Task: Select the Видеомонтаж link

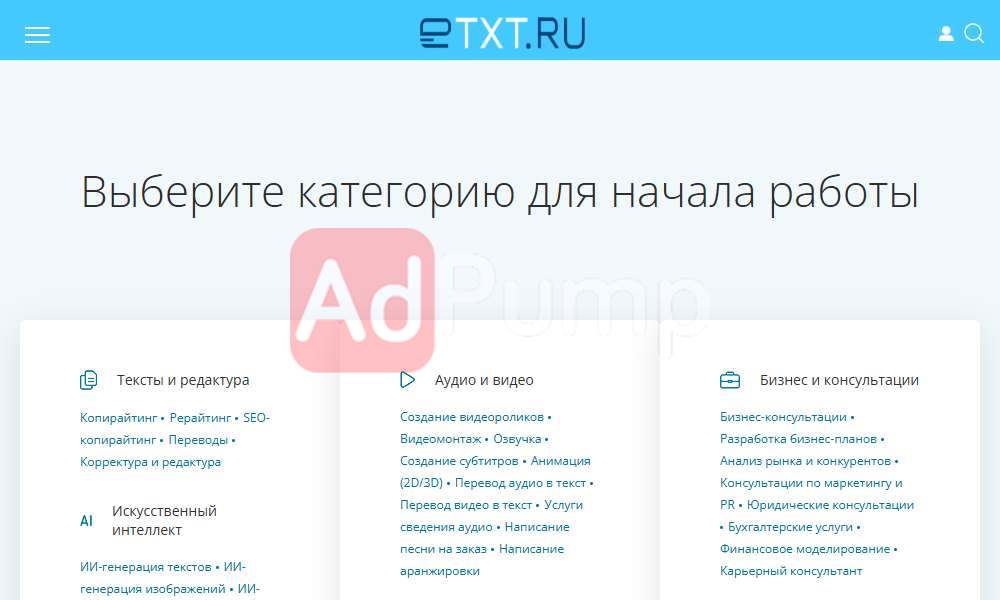Action: pyautogui.click(x=441, y=439)
